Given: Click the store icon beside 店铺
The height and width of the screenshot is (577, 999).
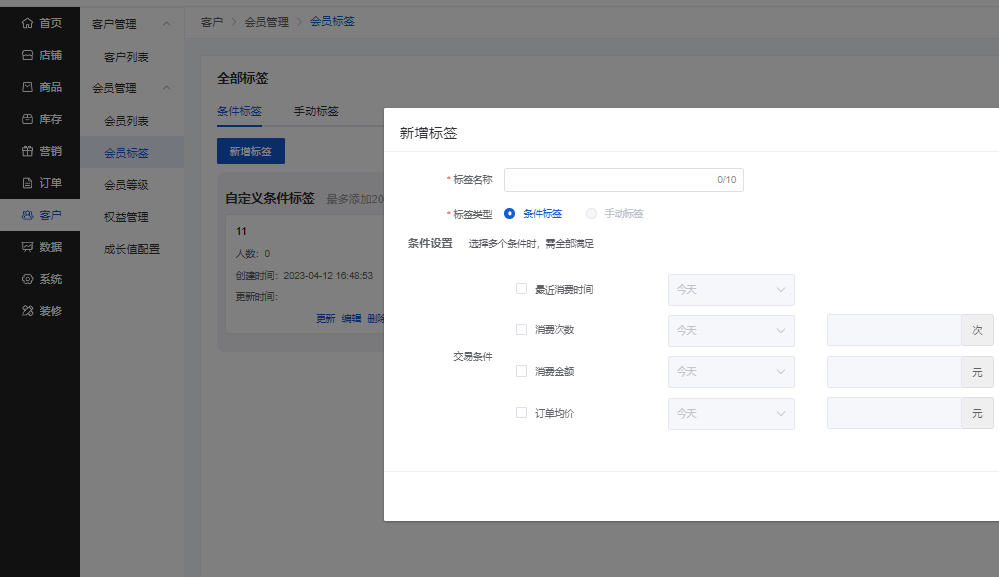Looking at the screenshot, I should tap(27, 55).
